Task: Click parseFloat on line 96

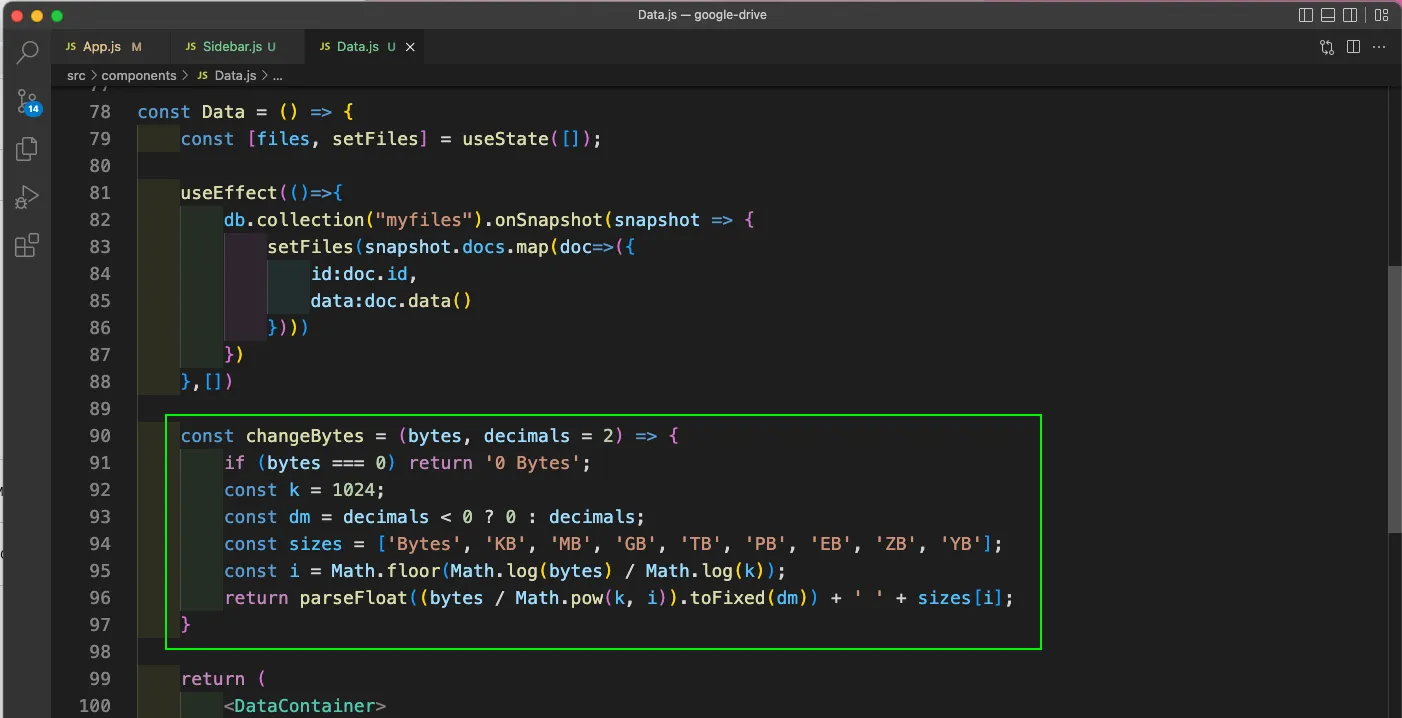Action: (354, 598)
